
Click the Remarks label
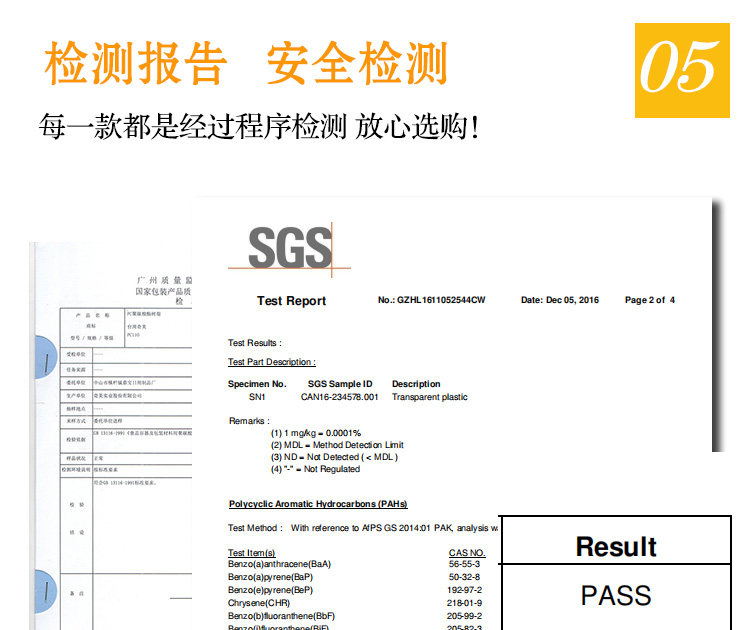(x=249, y=421)
